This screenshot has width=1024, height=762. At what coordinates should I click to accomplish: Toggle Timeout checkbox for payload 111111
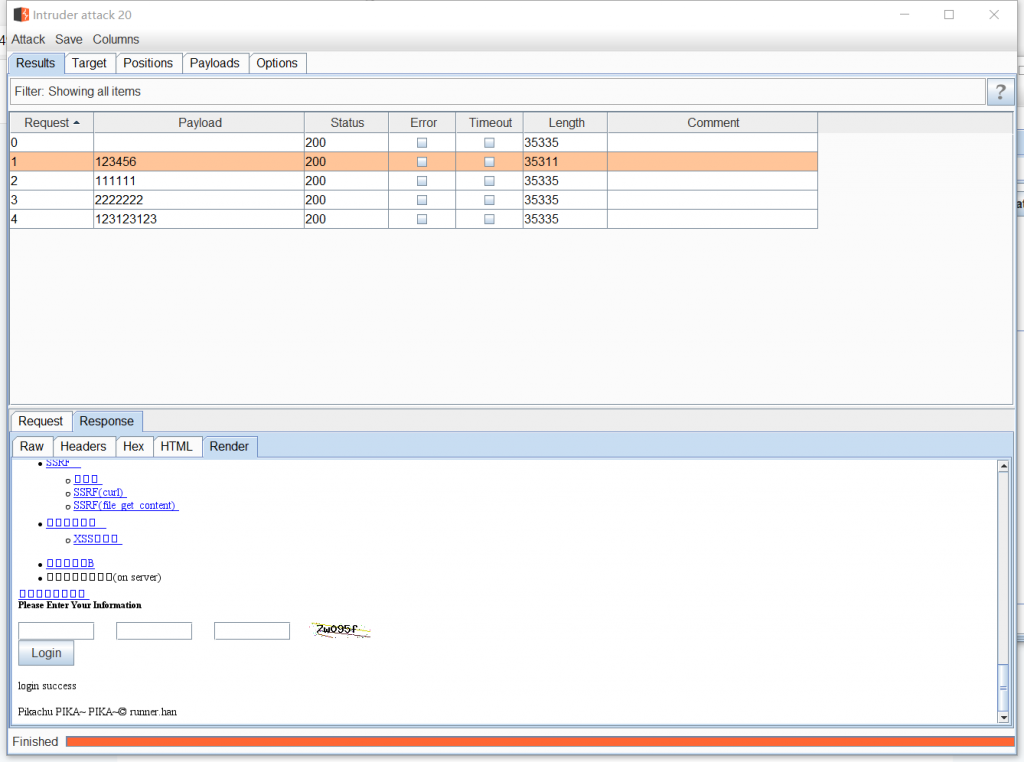point(489,181)
